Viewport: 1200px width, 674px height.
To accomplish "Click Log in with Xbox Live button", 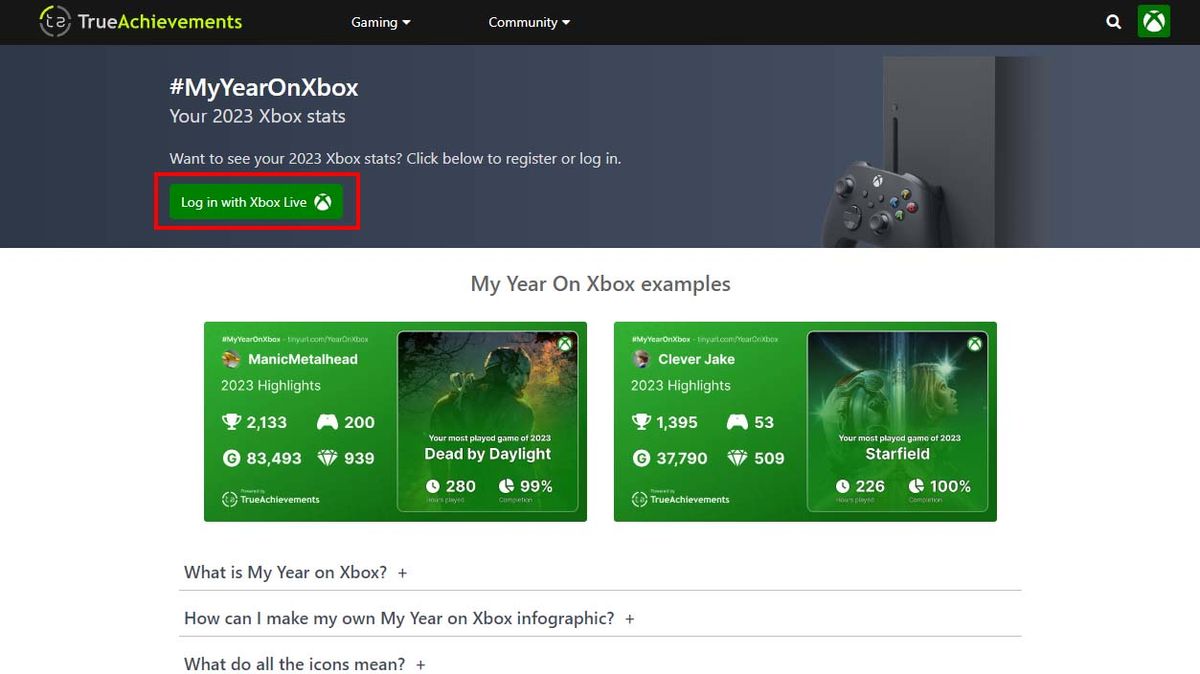I will pyautogui.click(x=256, y=202).
